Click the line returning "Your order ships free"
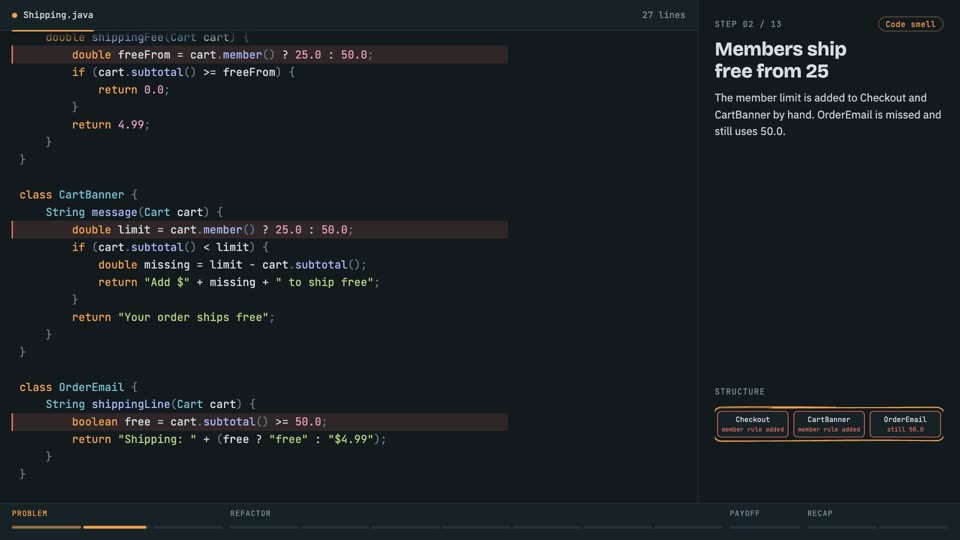The width and height of the screenshot is (960, 540). pyautogui.click(x=173, y=317)
